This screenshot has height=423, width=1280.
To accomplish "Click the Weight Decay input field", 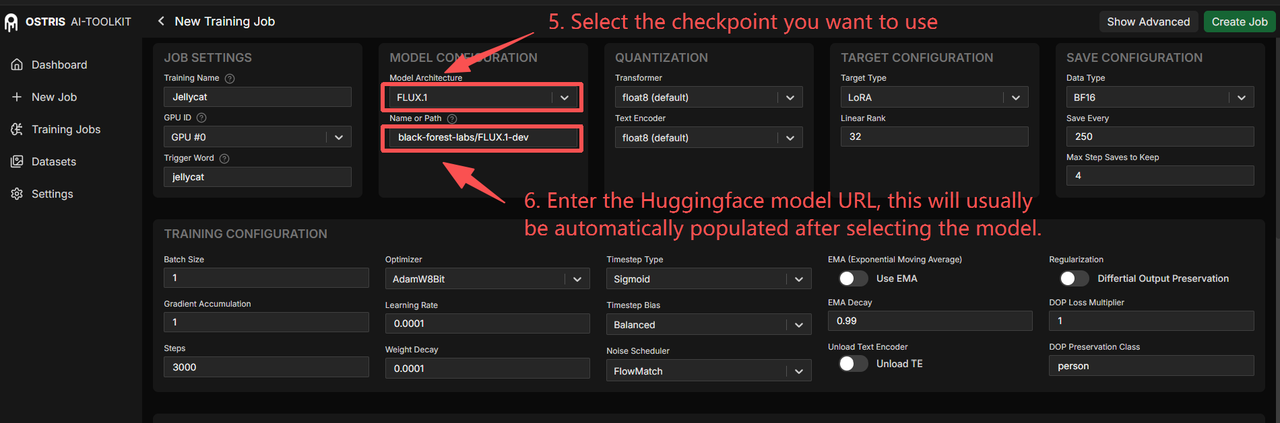I will [x=485, y=369].
